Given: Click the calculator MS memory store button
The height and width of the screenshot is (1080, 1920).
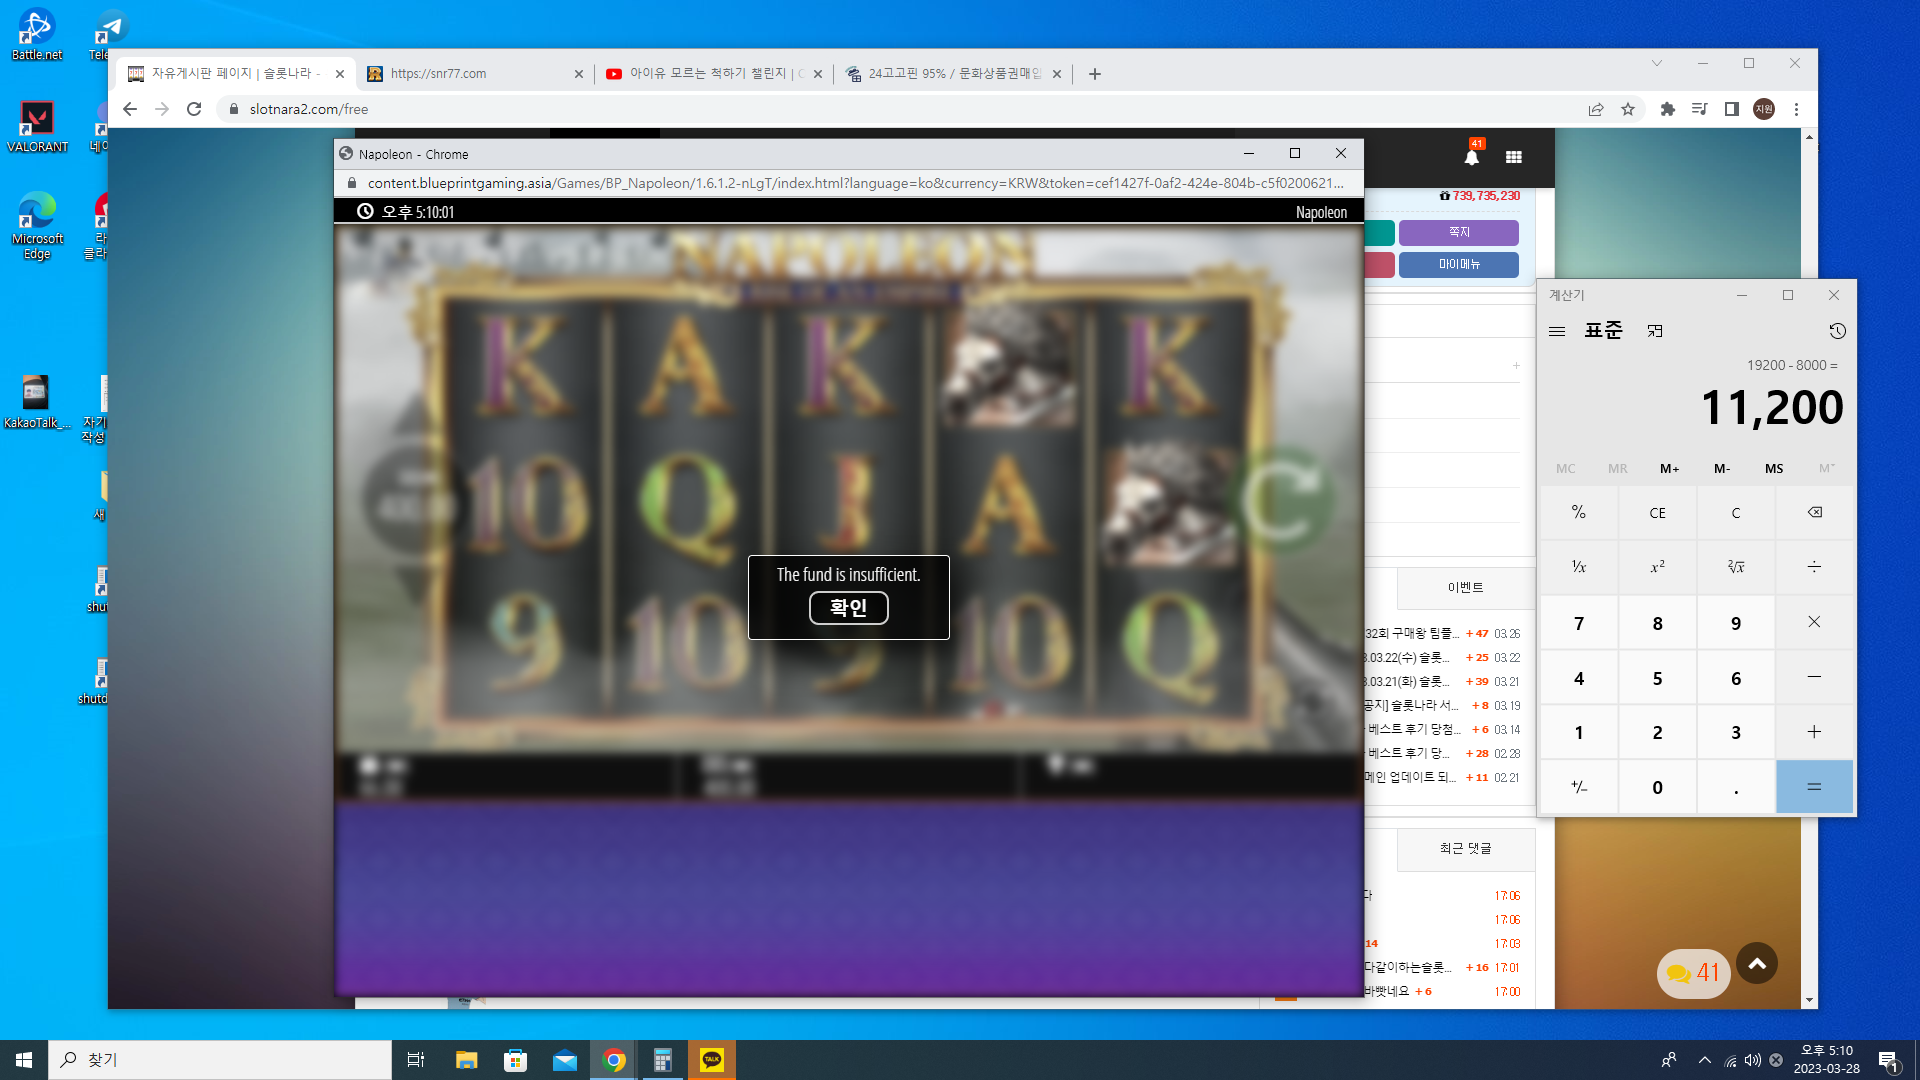Looking at the screenshot, I should click(1774, 468).
